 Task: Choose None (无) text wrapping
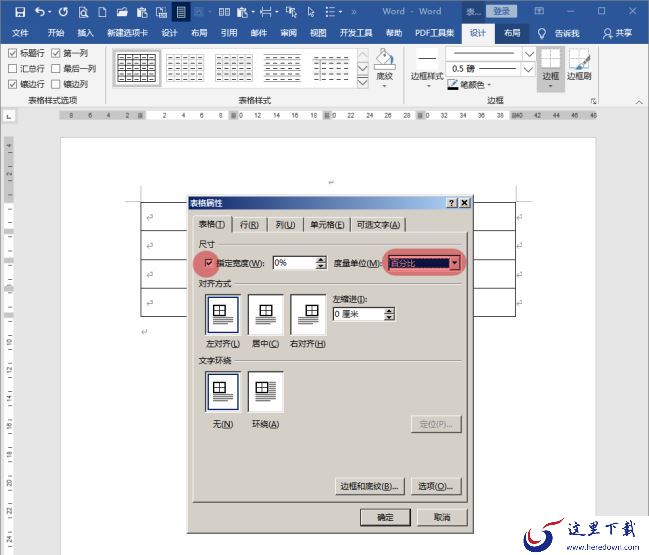click(223, 392)
